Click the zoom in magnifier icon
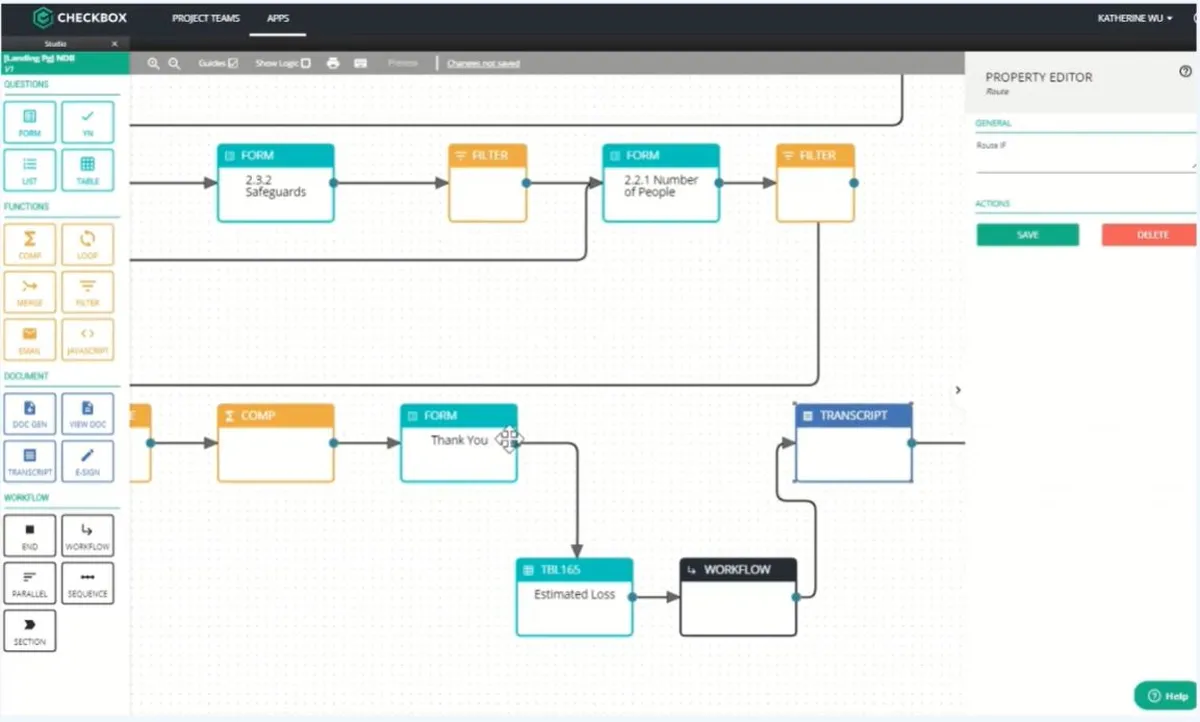 pos(154,63)
